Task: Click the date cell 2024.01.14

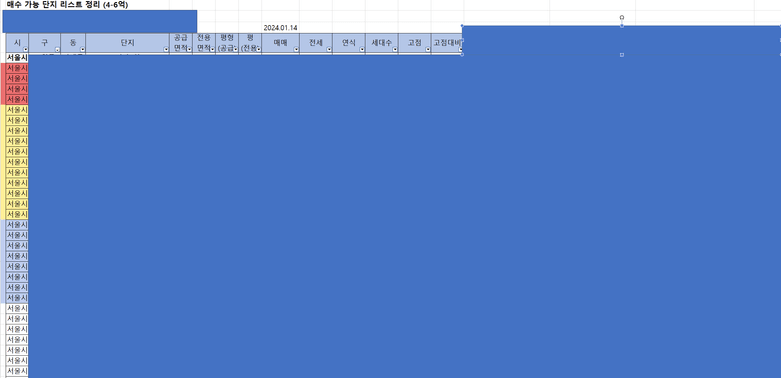Action: click(x=280, y=28)
